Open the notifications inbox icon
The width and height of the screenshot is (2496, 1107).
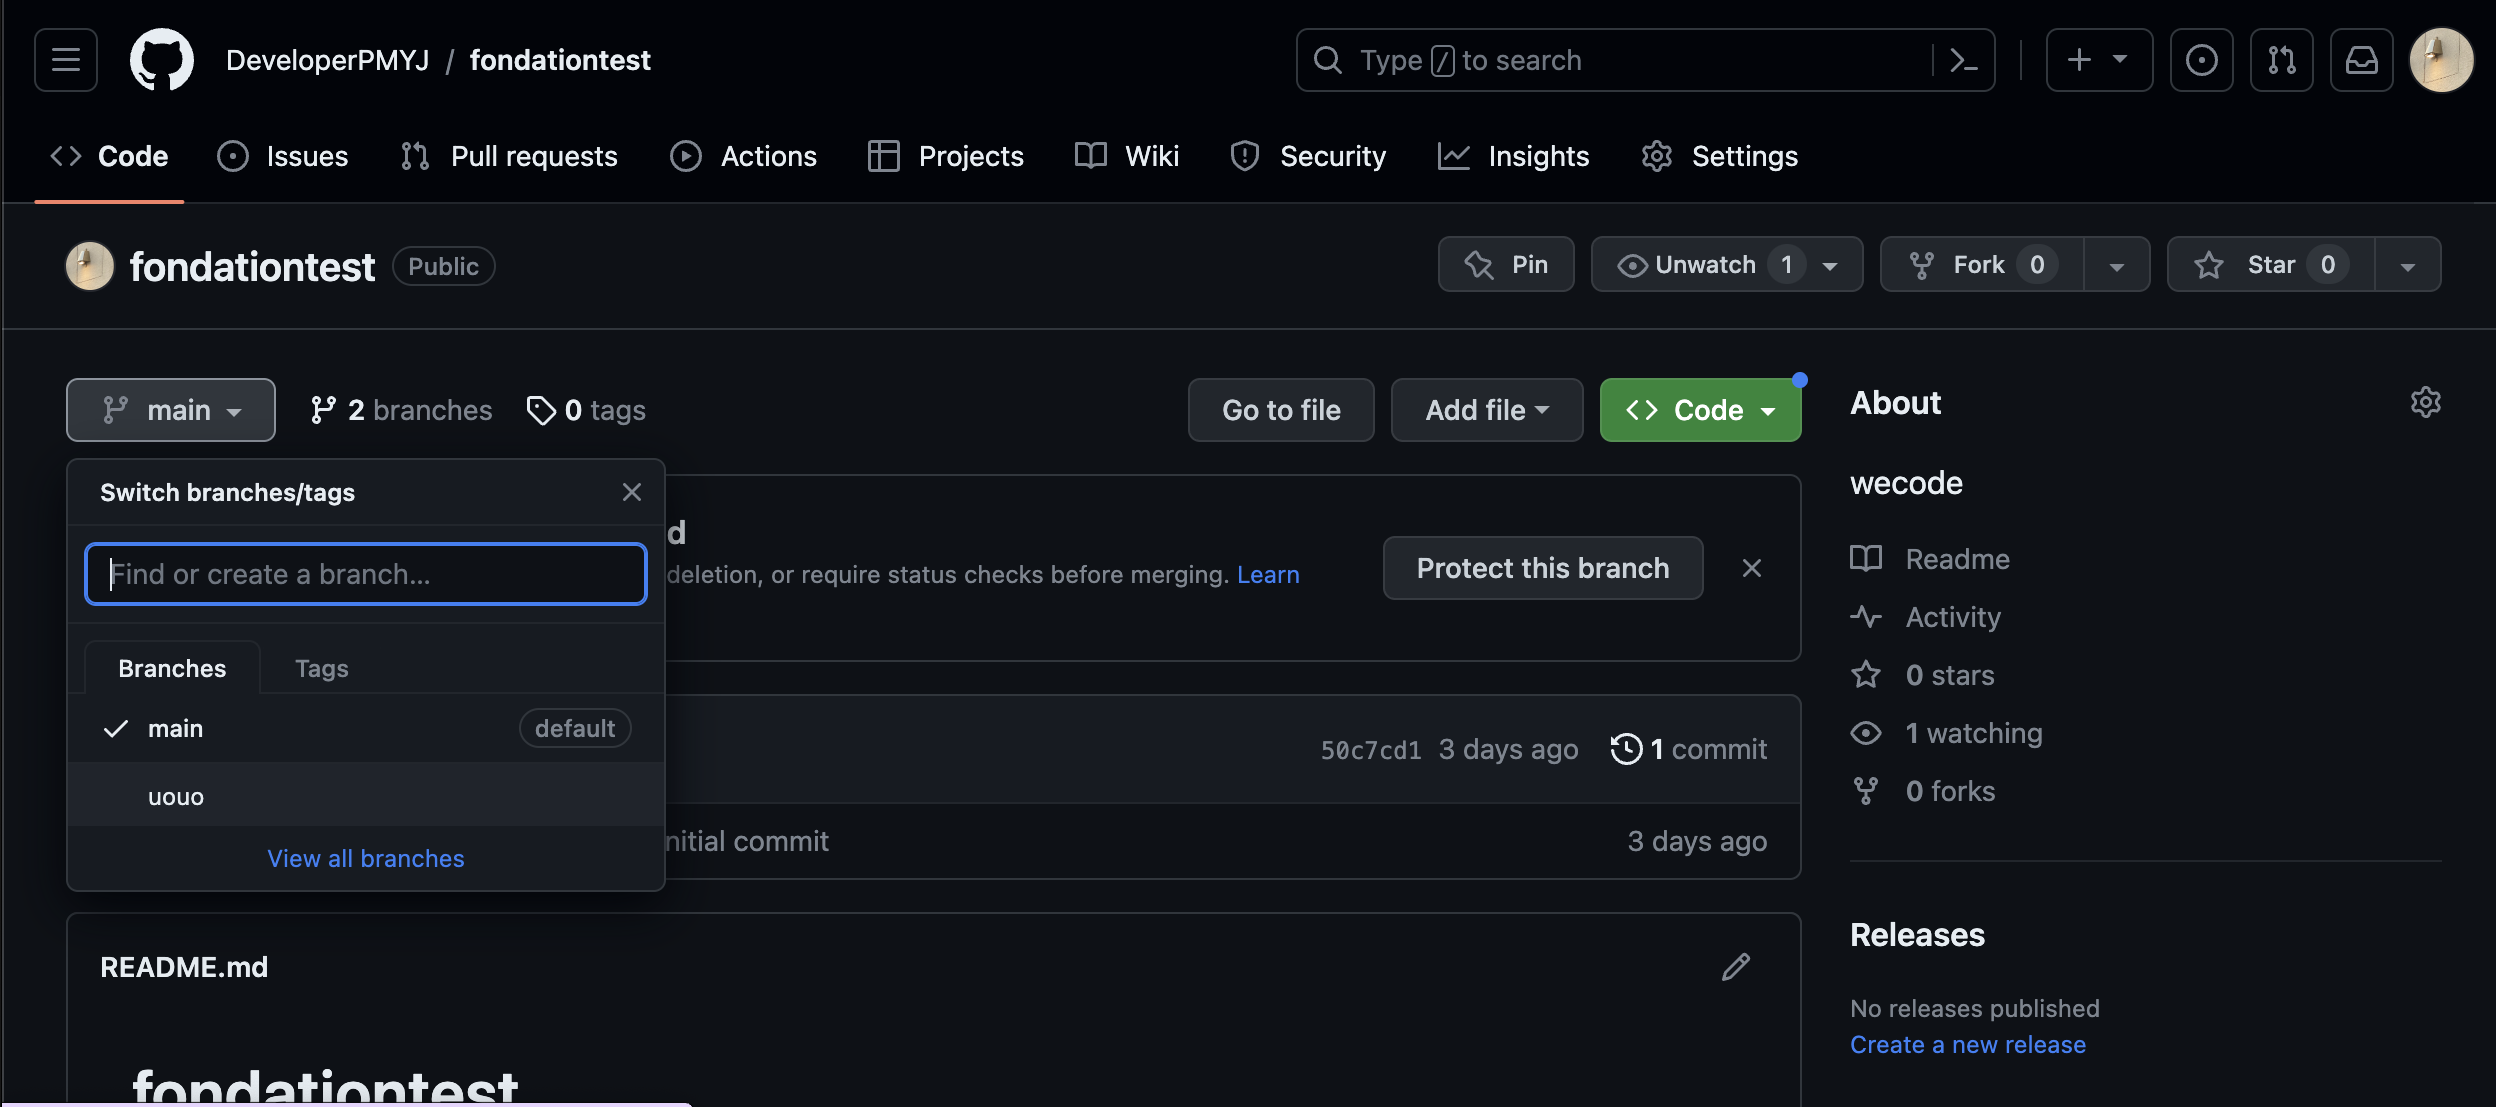(x=2361, y=60)
